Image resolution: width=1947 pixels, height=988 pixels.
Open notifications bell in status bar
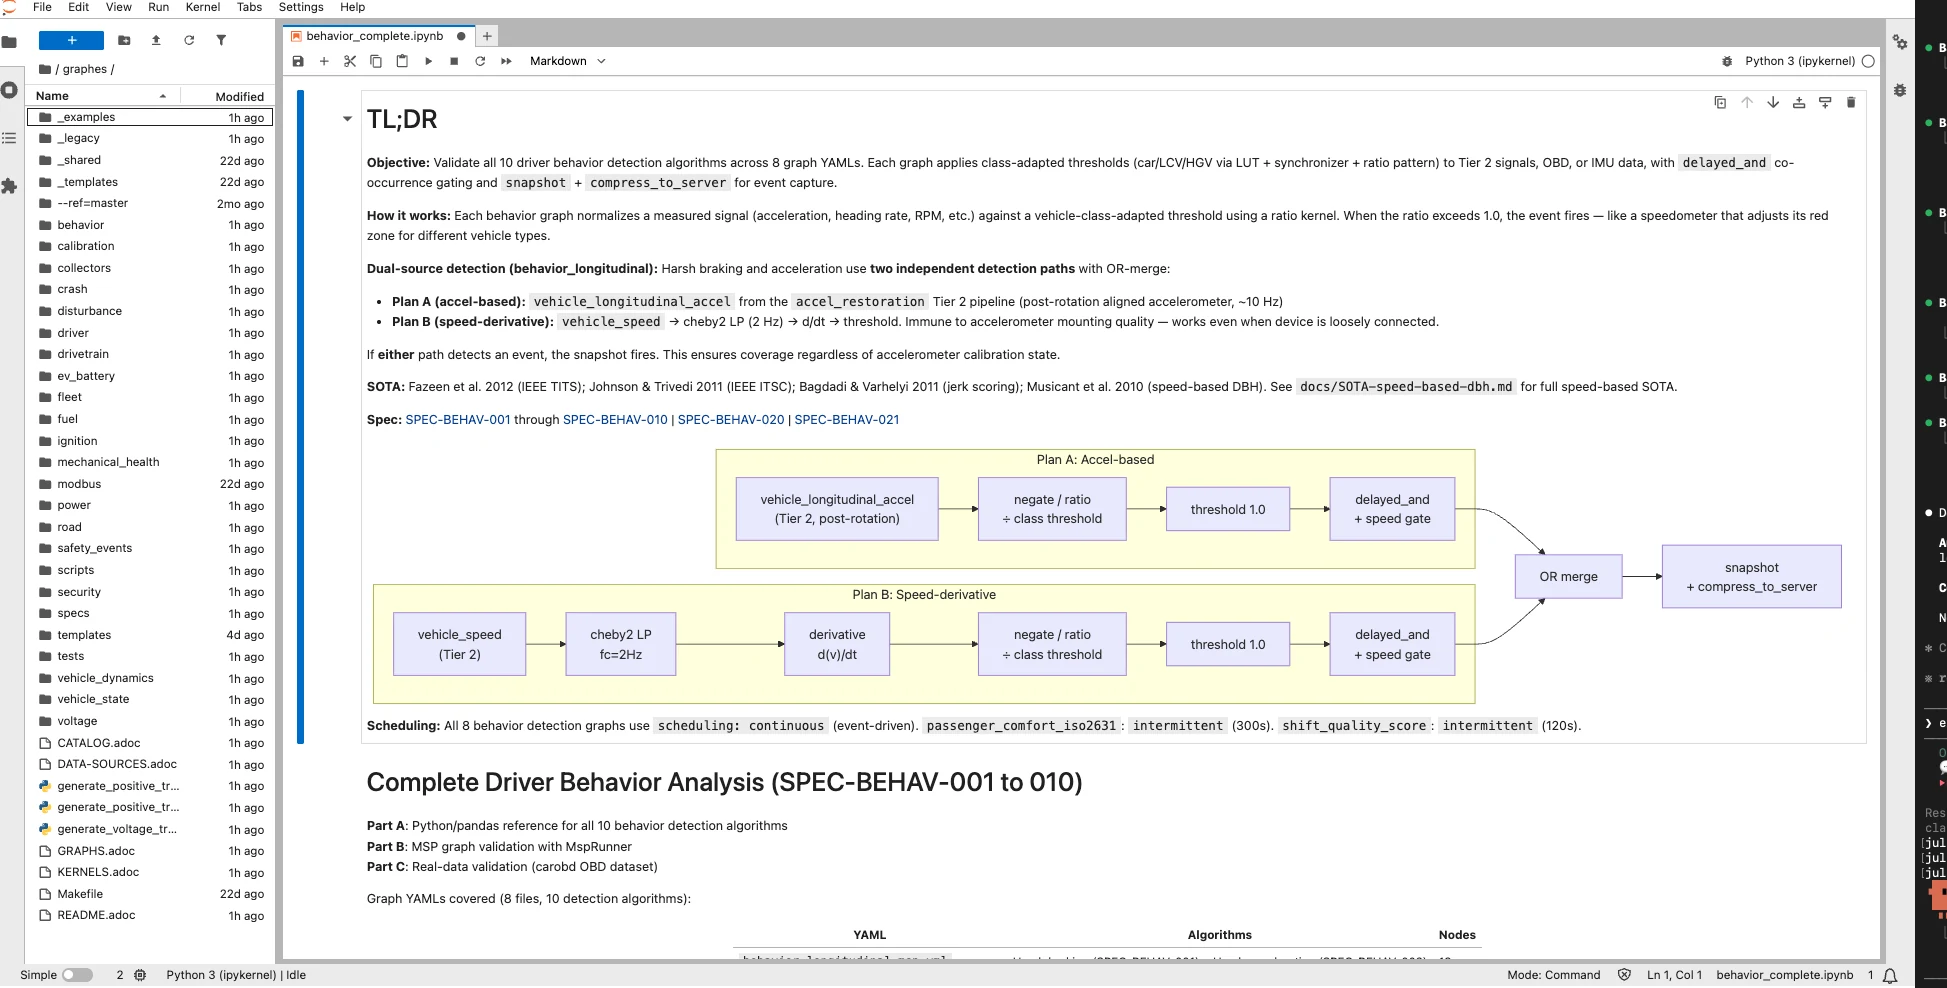[x=1890, y=975]
